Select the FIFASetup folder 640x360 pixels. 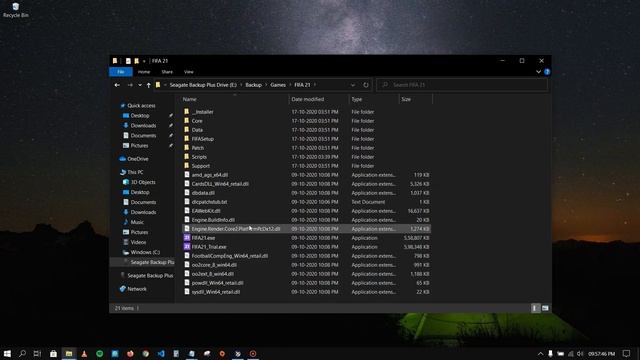(x=202, y=139)
